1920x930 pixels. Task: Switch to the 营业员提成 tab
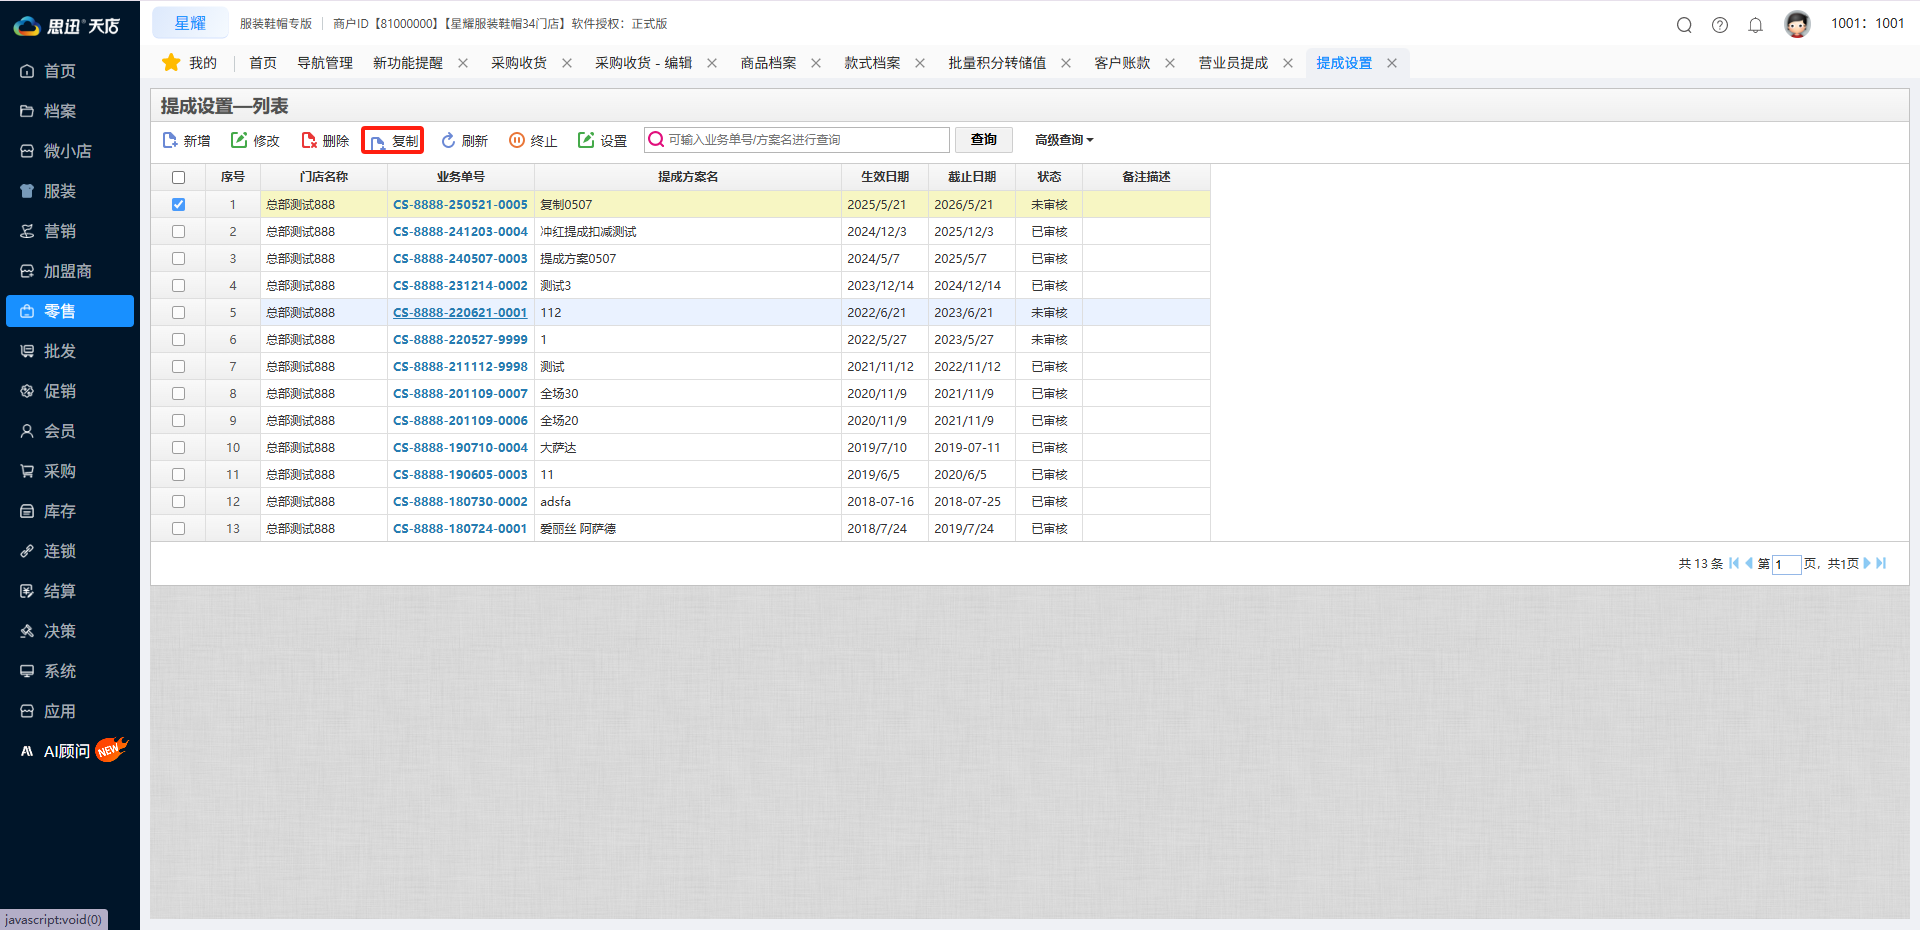tap(1232, 63)
